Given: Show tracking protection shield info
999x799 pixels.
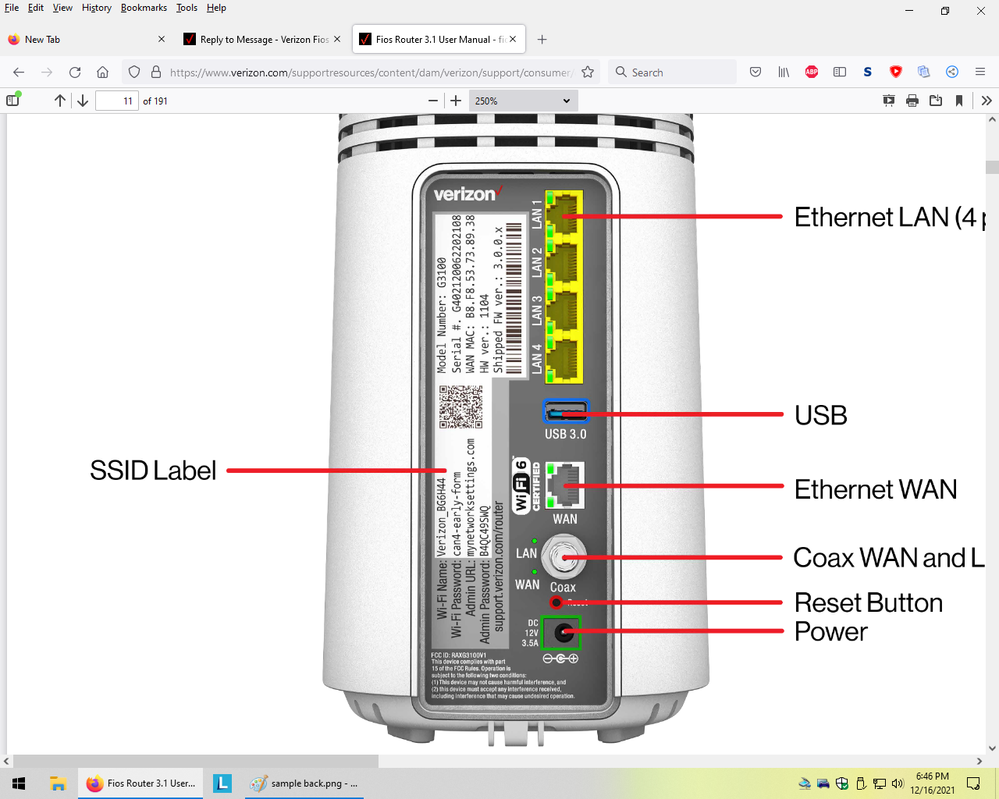Looking at the screenshot, I should pyautogui.click(x=134, y=72).
